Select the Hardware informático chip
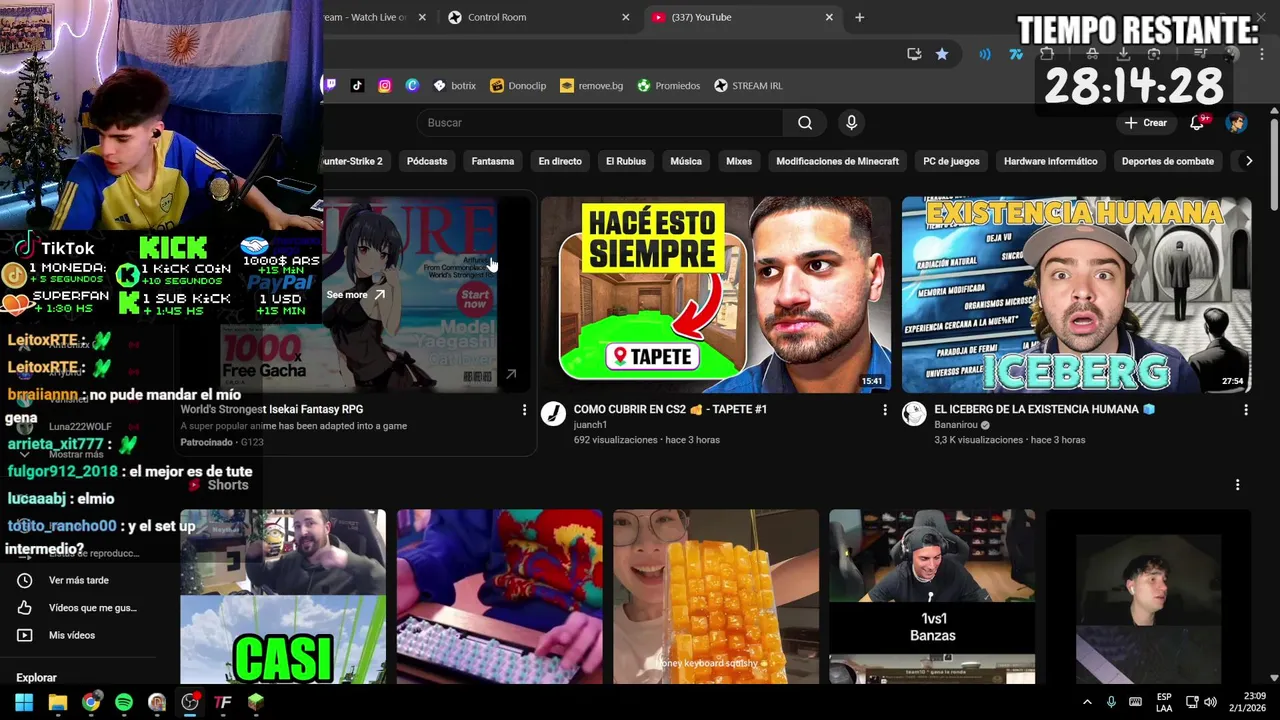This screenshot has width=1280, height=720. (x=1050, y=161)
